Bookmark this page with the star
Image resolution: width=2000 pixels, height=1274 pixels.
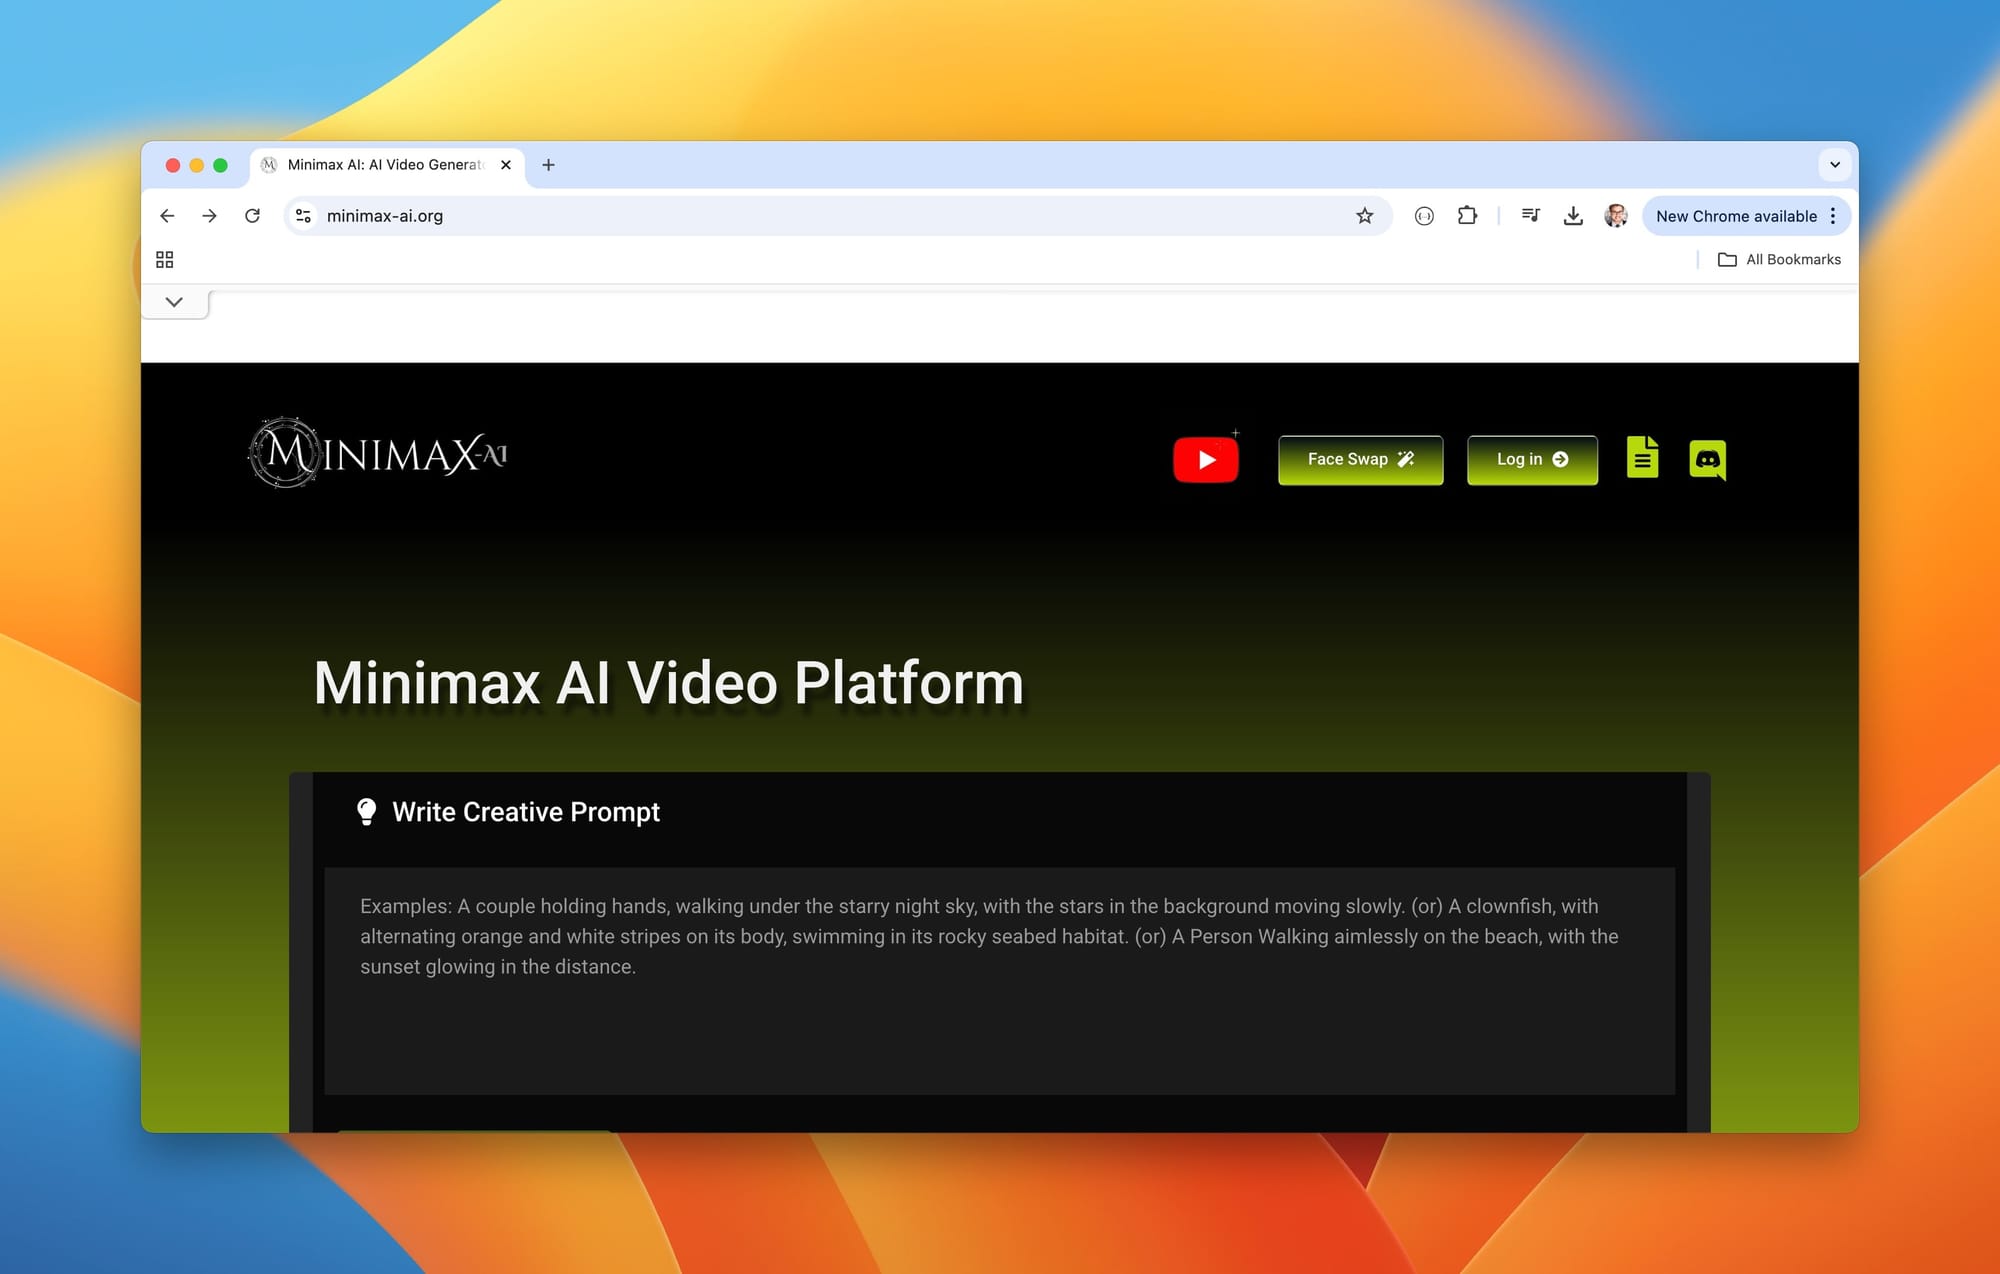click(x=1365, y=216)
